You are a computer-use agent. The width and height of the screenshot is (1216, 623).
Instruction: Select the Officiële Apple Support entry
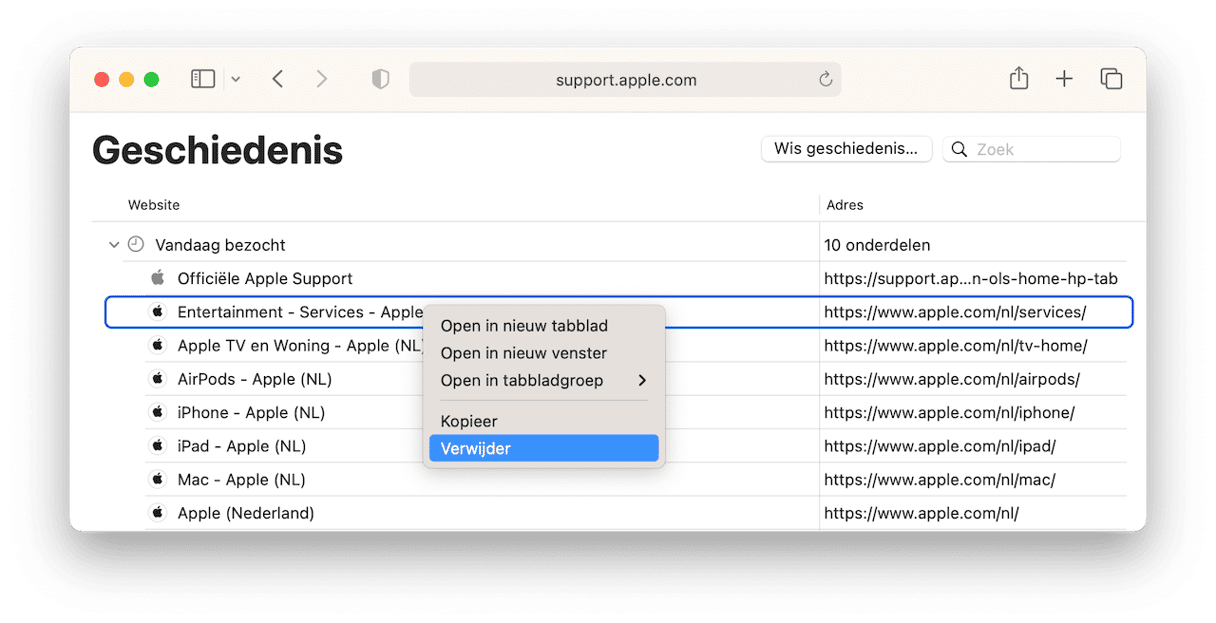pos(265,278)
